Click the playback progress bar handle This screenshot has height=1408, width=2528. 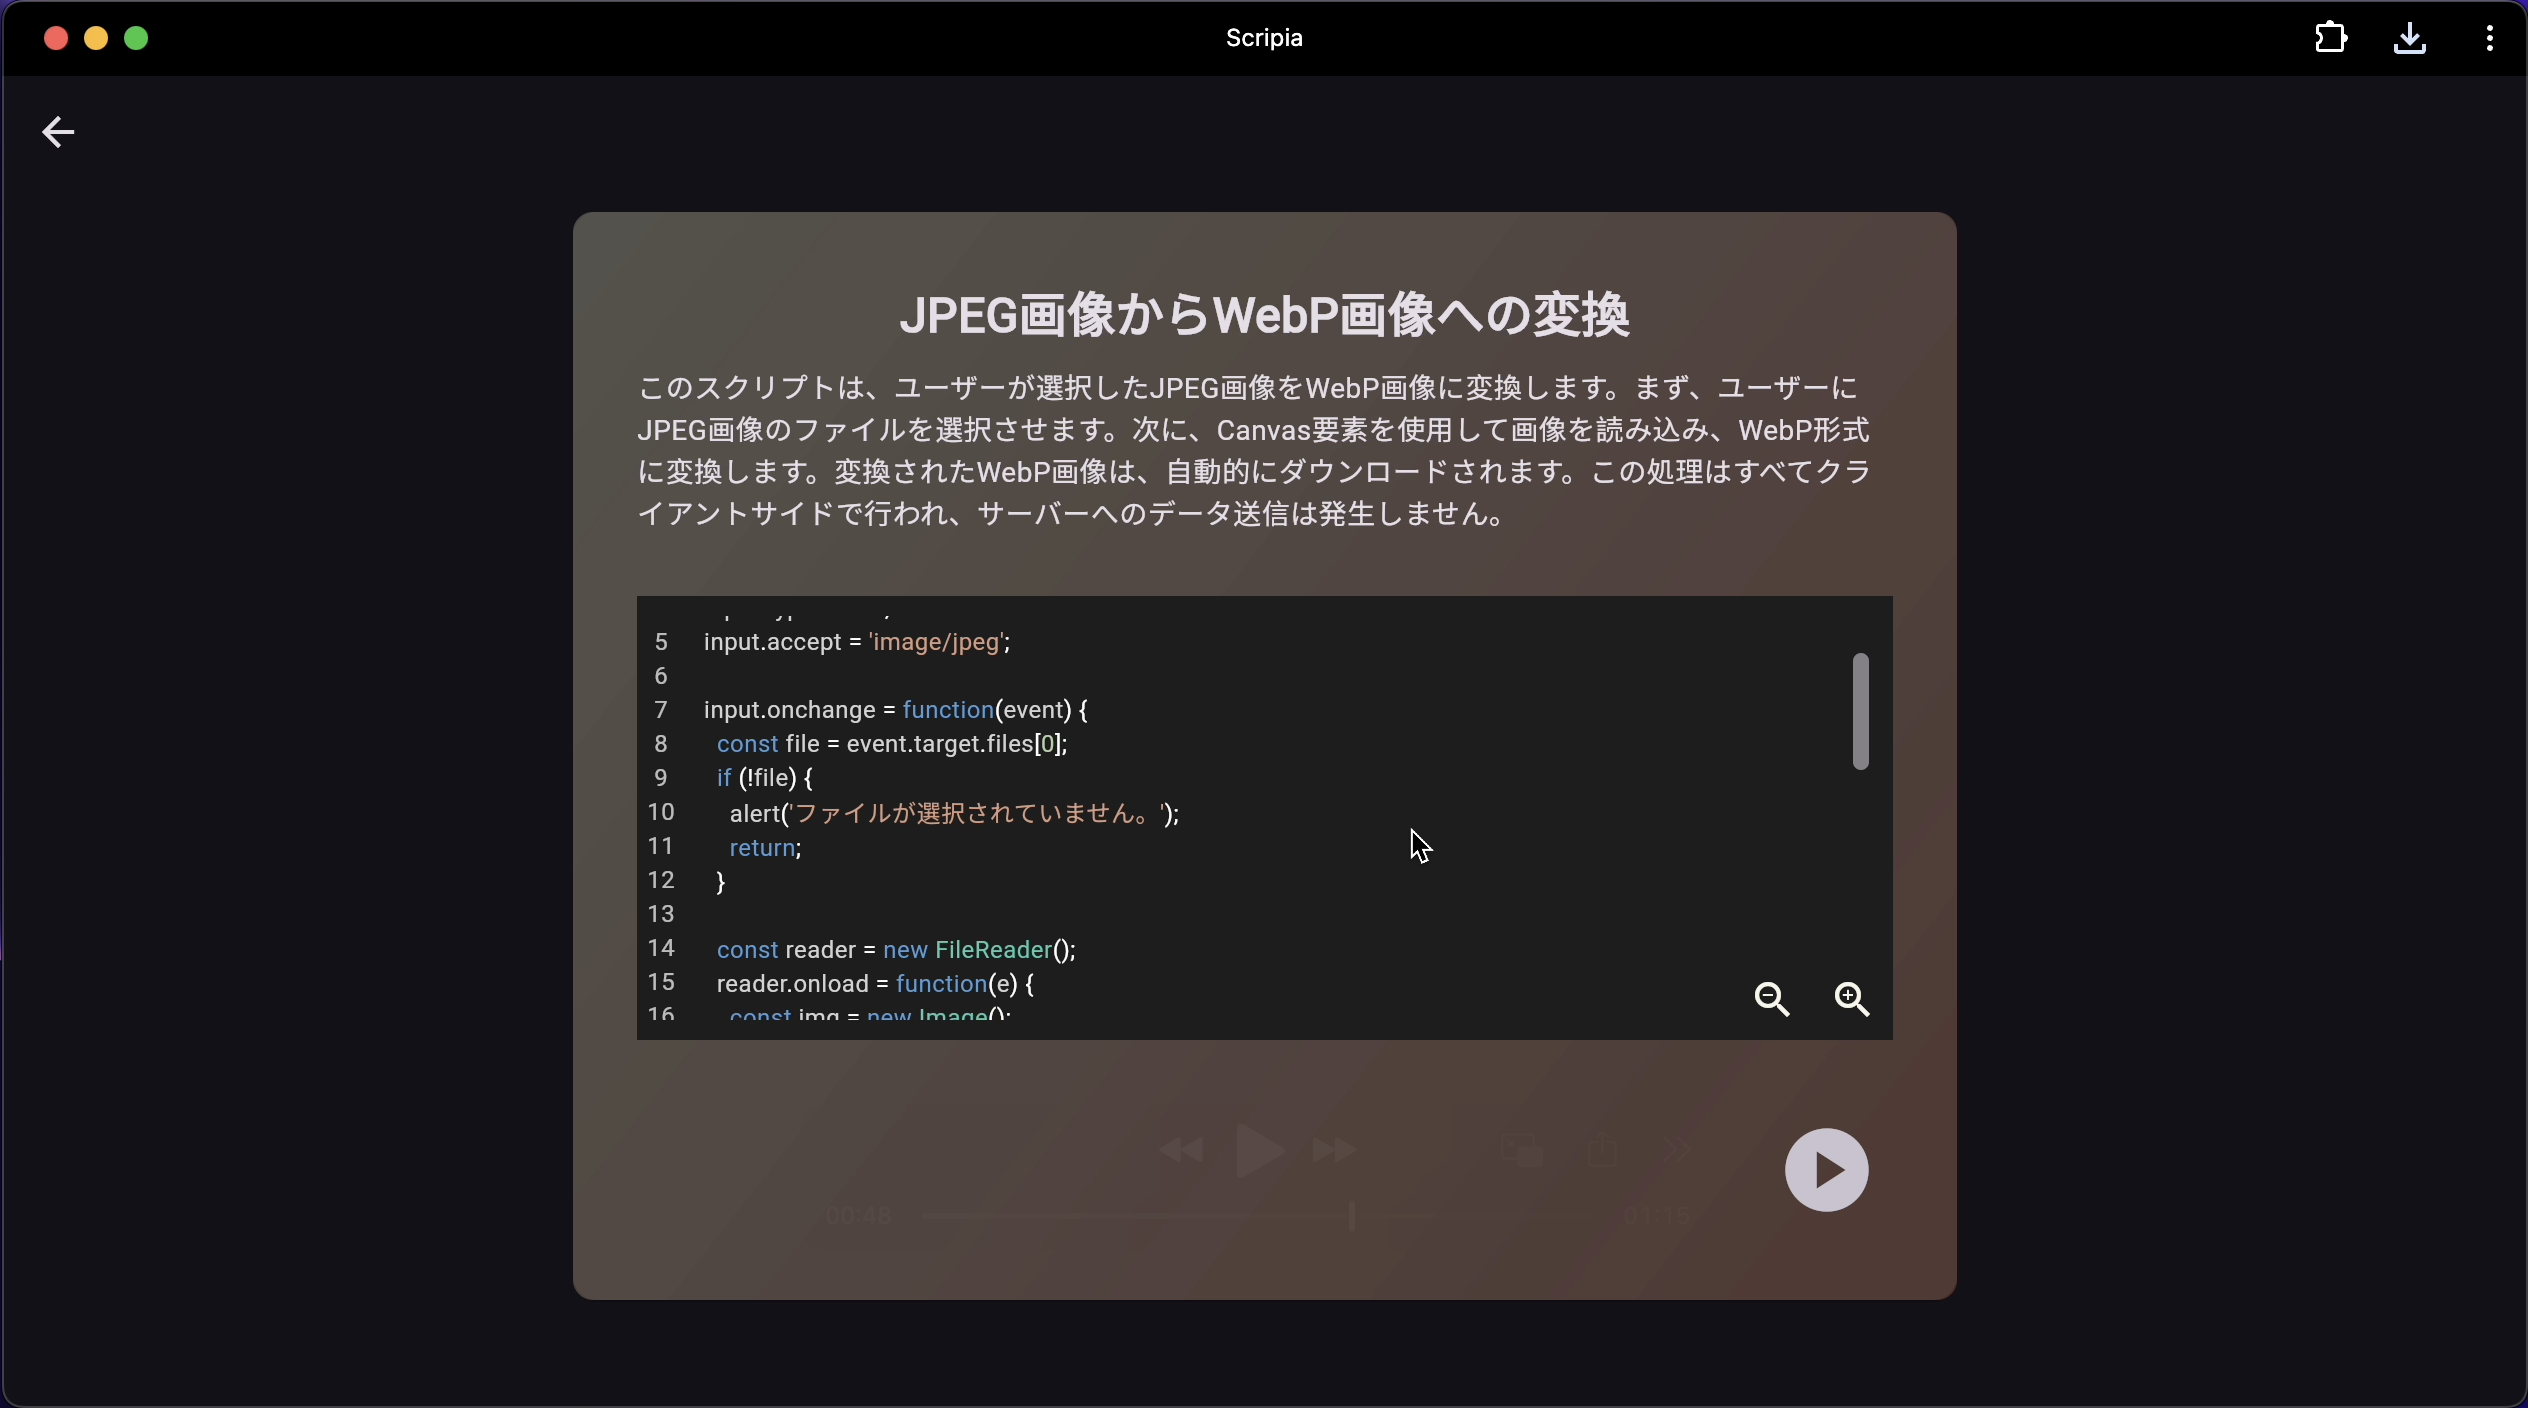coord(1352,1217)
